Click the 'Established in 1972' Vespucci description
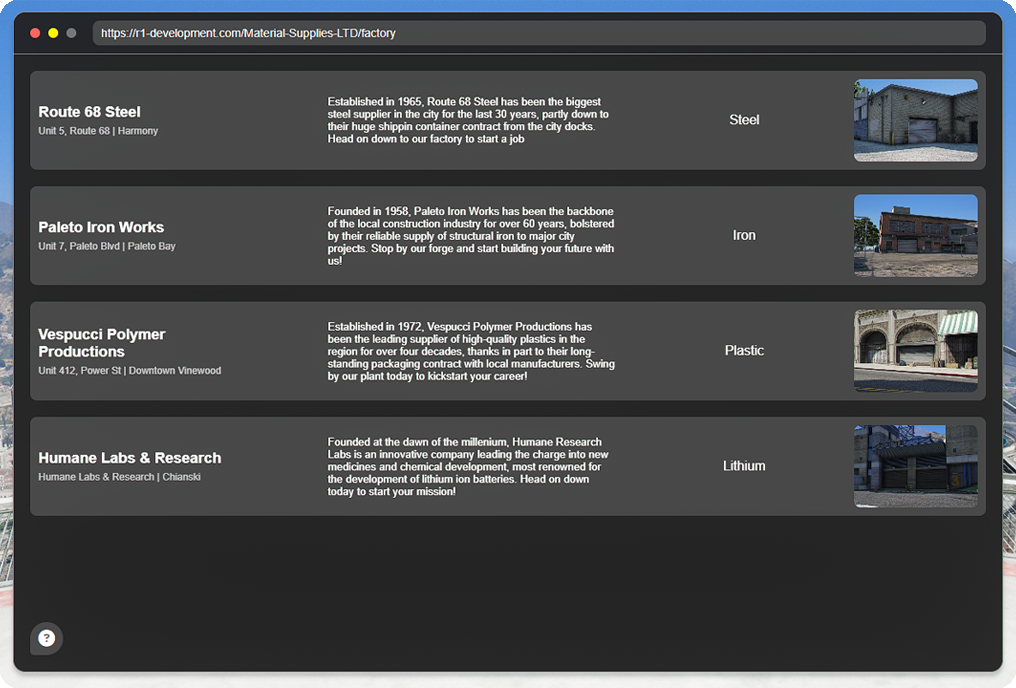Image resolution: width=1016 pixels, height=688 pixels. click(x=471, y=351)
